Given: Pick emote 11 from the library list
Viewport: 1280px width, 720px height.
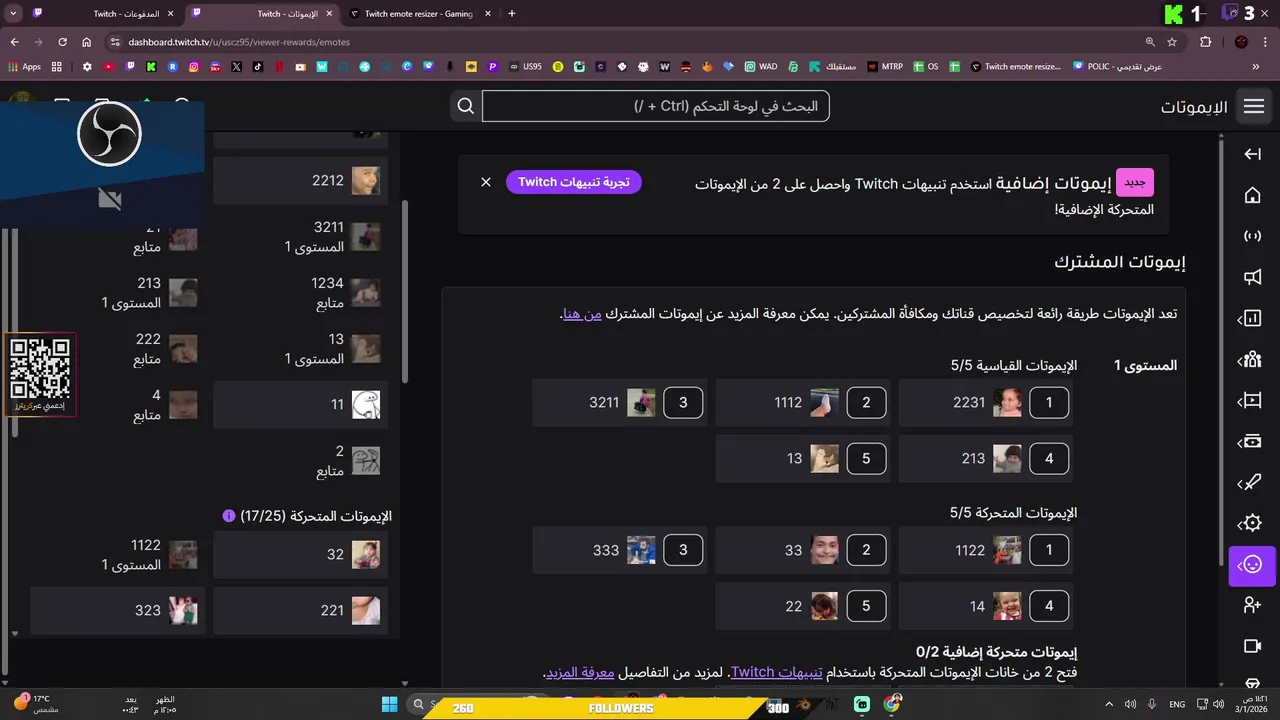Looking at the screenshot, I should 301,405.
